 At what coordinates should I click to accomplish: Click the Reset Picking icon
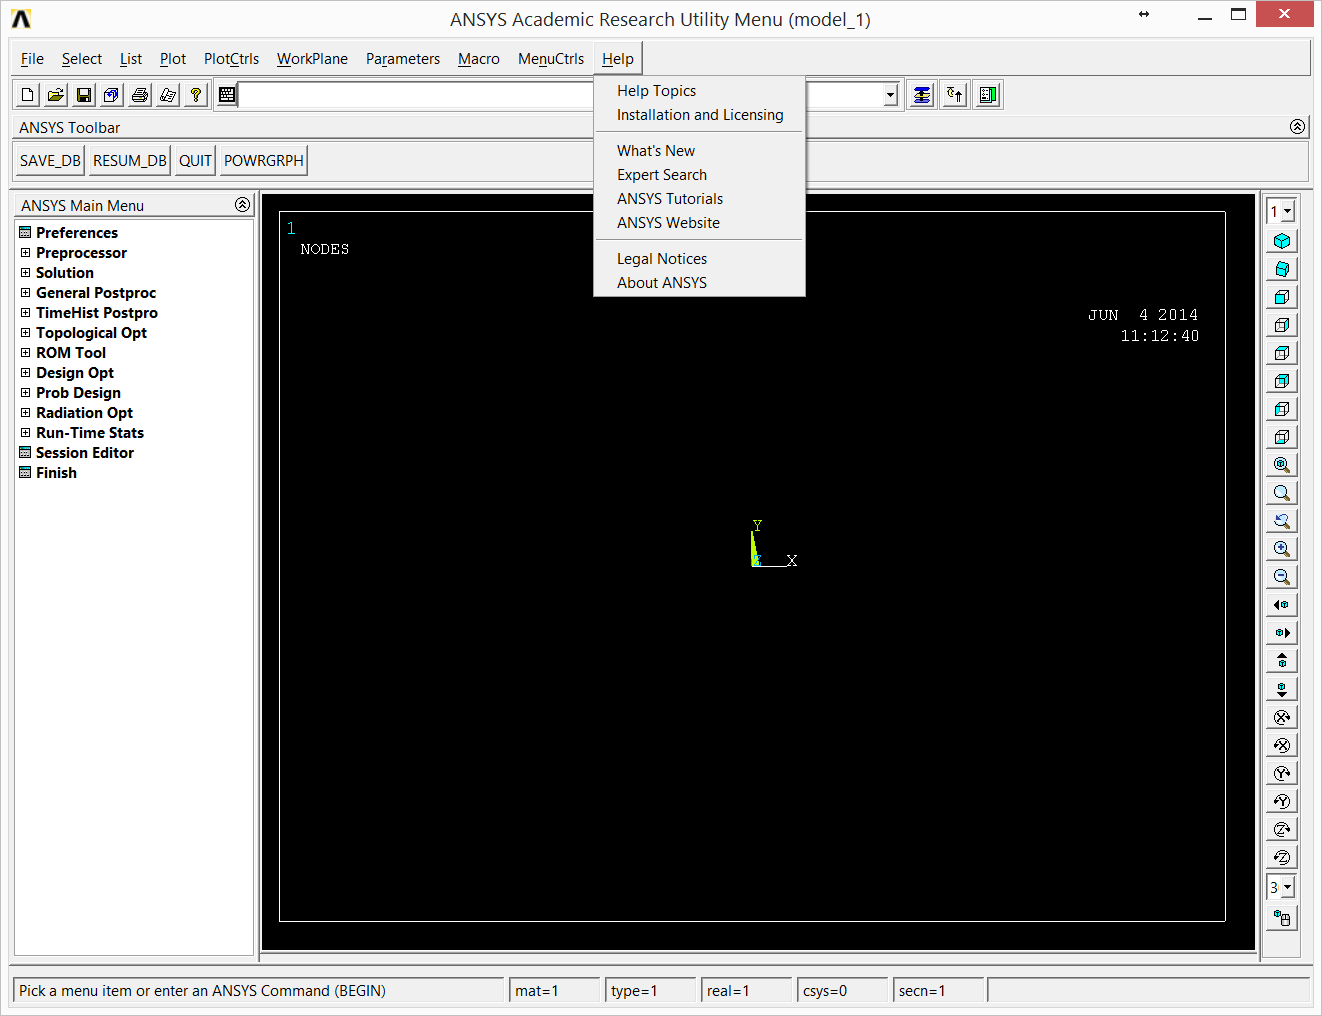point(955,95)
